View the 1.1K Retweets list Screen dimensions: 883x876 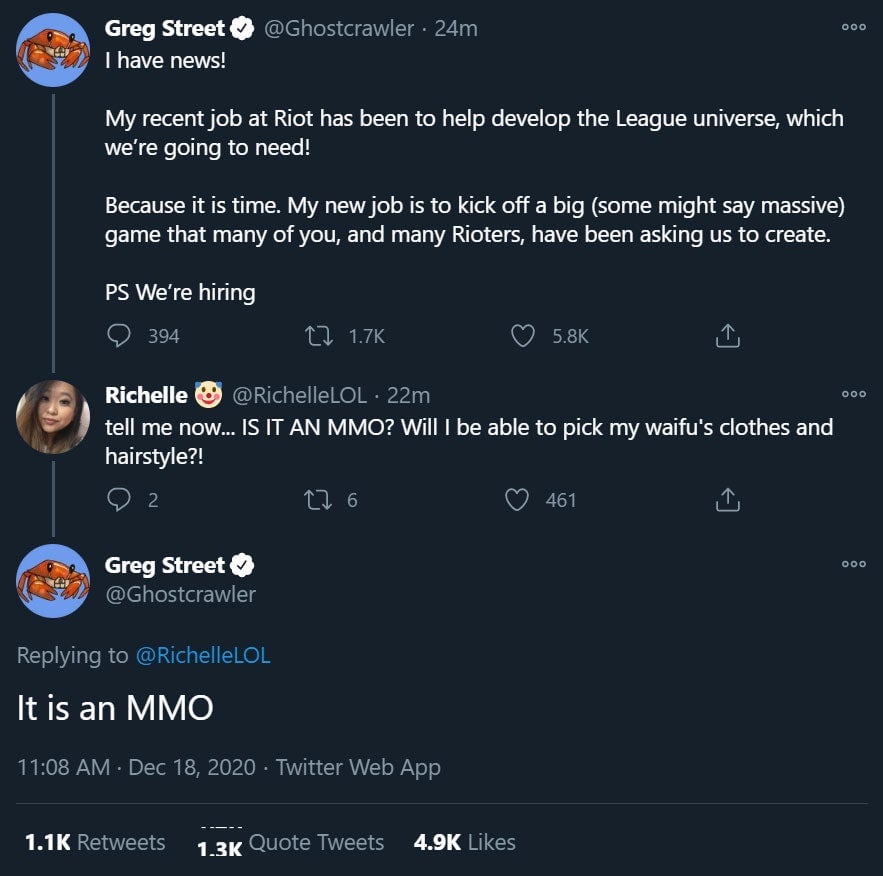coord(95,842)
